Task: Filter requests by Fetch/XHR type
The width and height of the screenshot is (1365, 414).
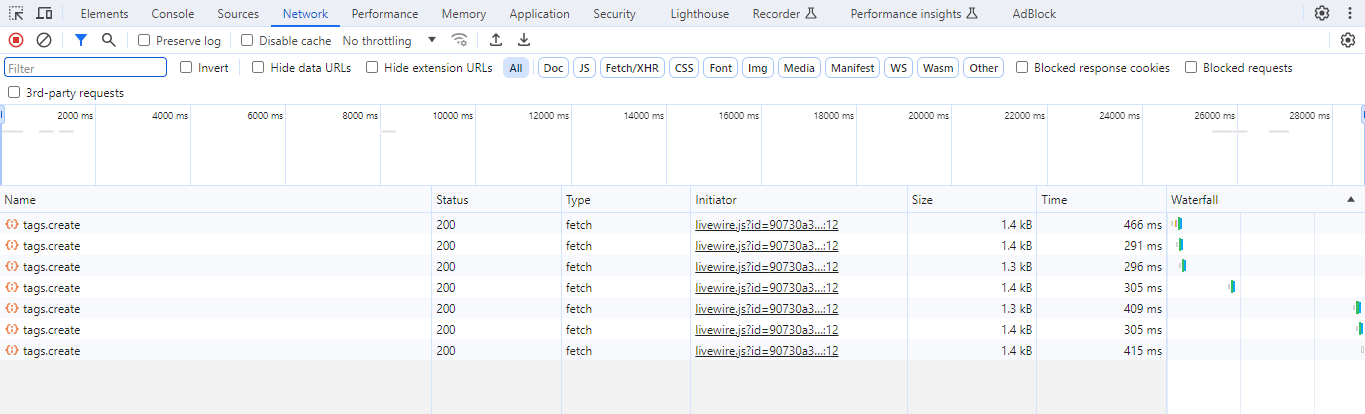Action: coord(631,68)
